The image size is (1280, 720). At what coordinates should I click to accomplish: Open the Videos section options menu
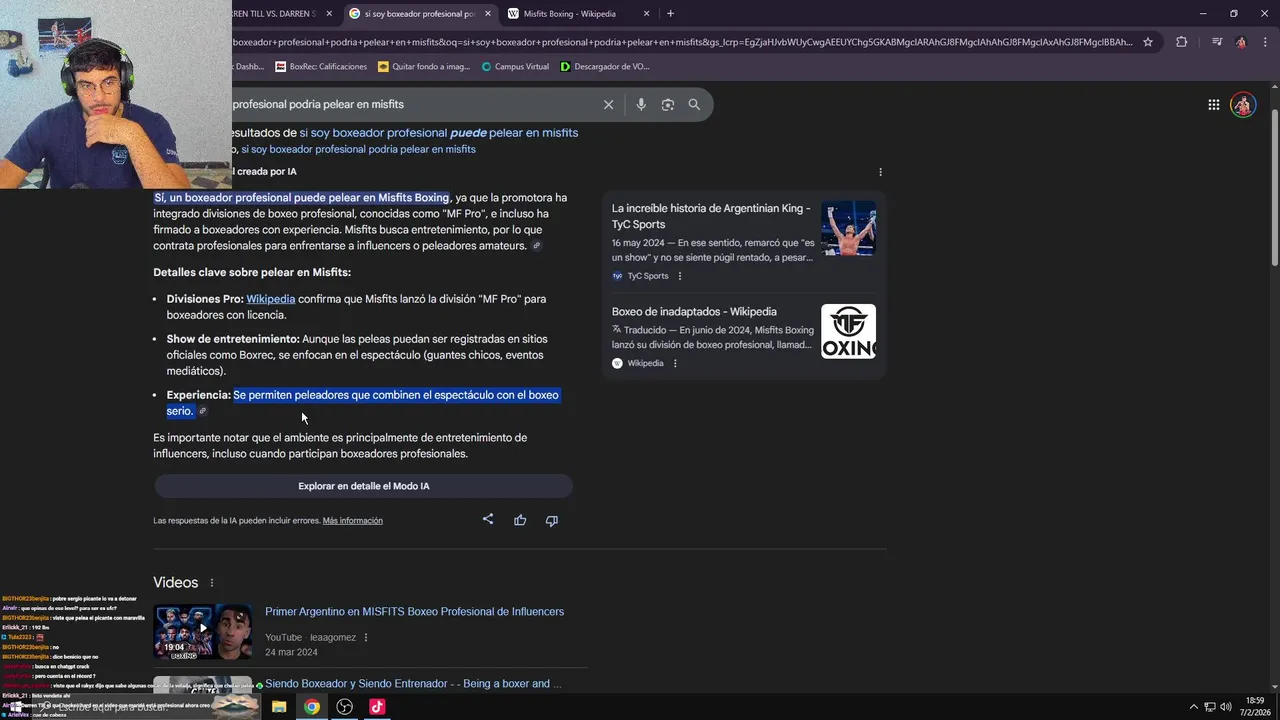tap(211, 583)
